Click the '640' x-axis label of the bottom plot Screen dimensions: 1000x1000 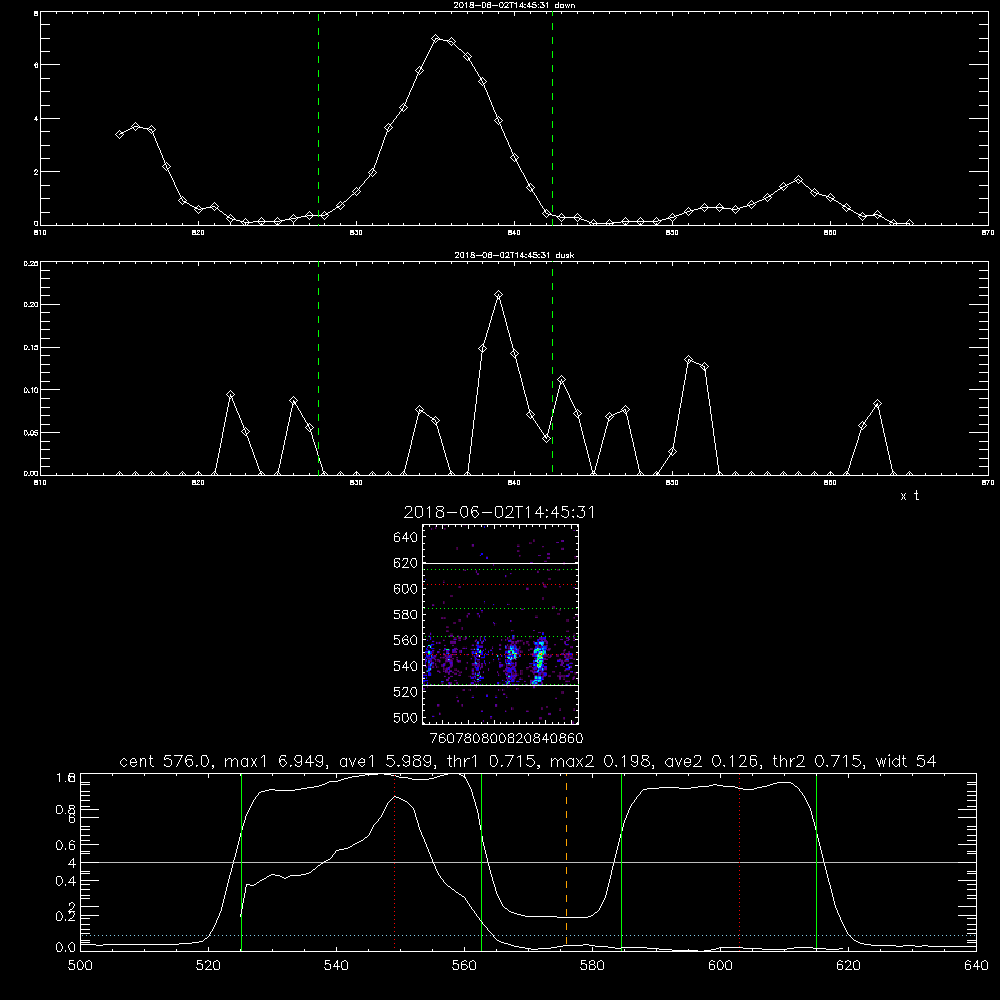976,965
